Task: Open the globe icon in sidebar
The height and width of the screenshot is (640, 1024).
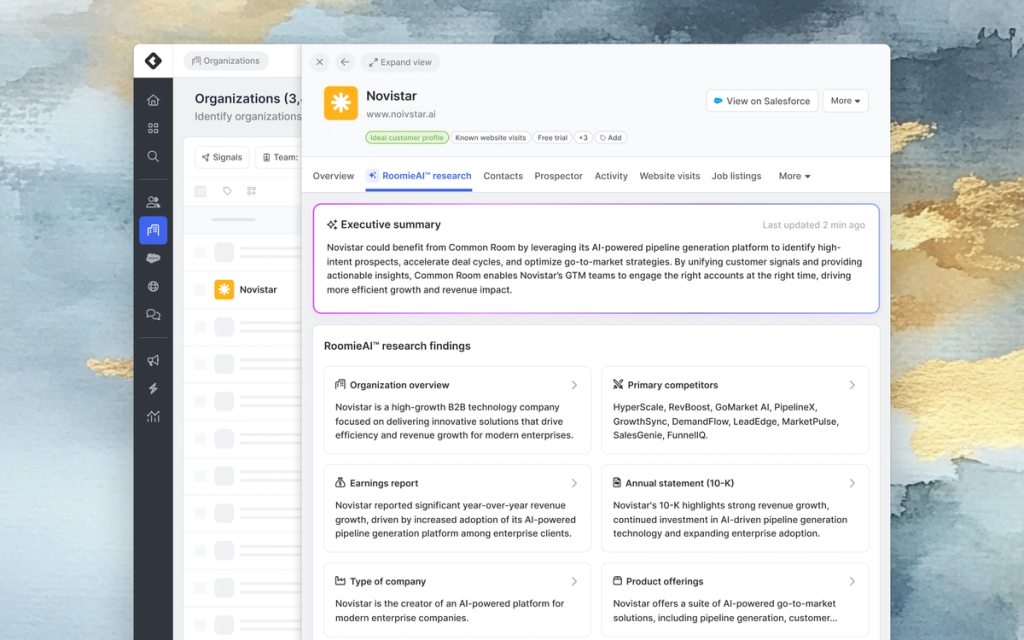Action: tap(153, 286)
